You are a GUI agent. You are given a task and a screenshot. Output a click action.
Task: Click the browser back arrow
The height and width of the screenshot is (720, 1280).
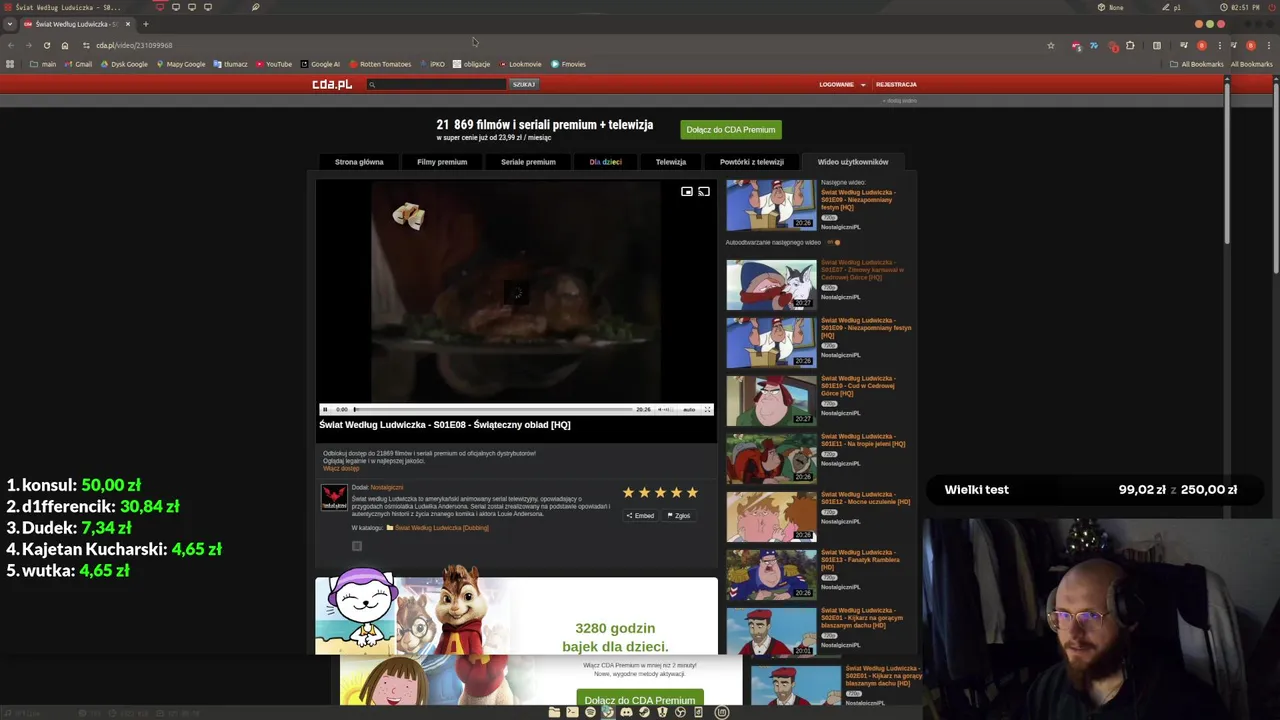(x=10, y=45)
